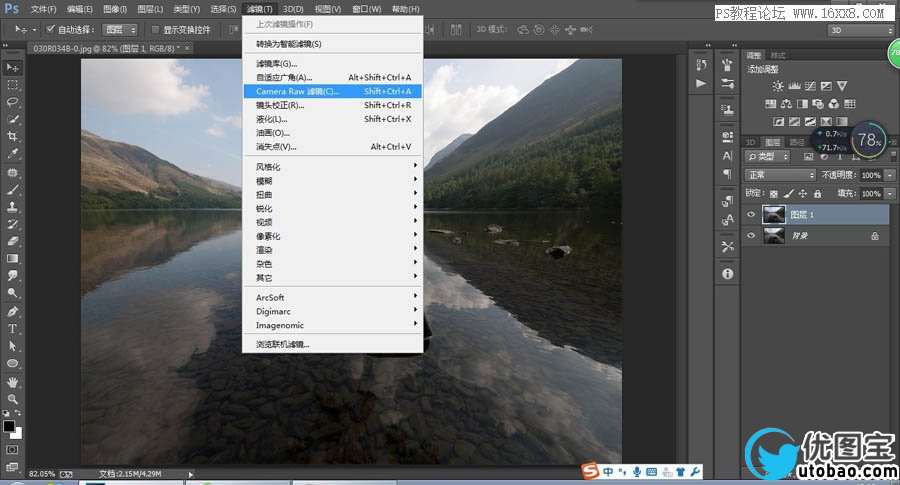Uncheck 自动选择 checkbox in options bar
This screenshot has width=900, height=485.
[51, 29]
